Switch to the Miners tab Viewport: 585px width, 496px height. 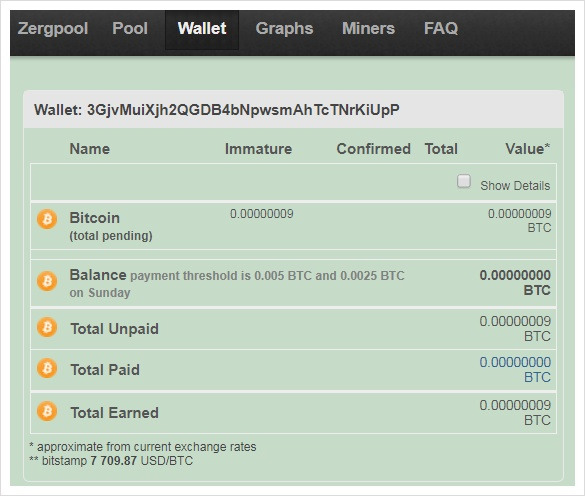pyautogui.click(x=368, y=29)
